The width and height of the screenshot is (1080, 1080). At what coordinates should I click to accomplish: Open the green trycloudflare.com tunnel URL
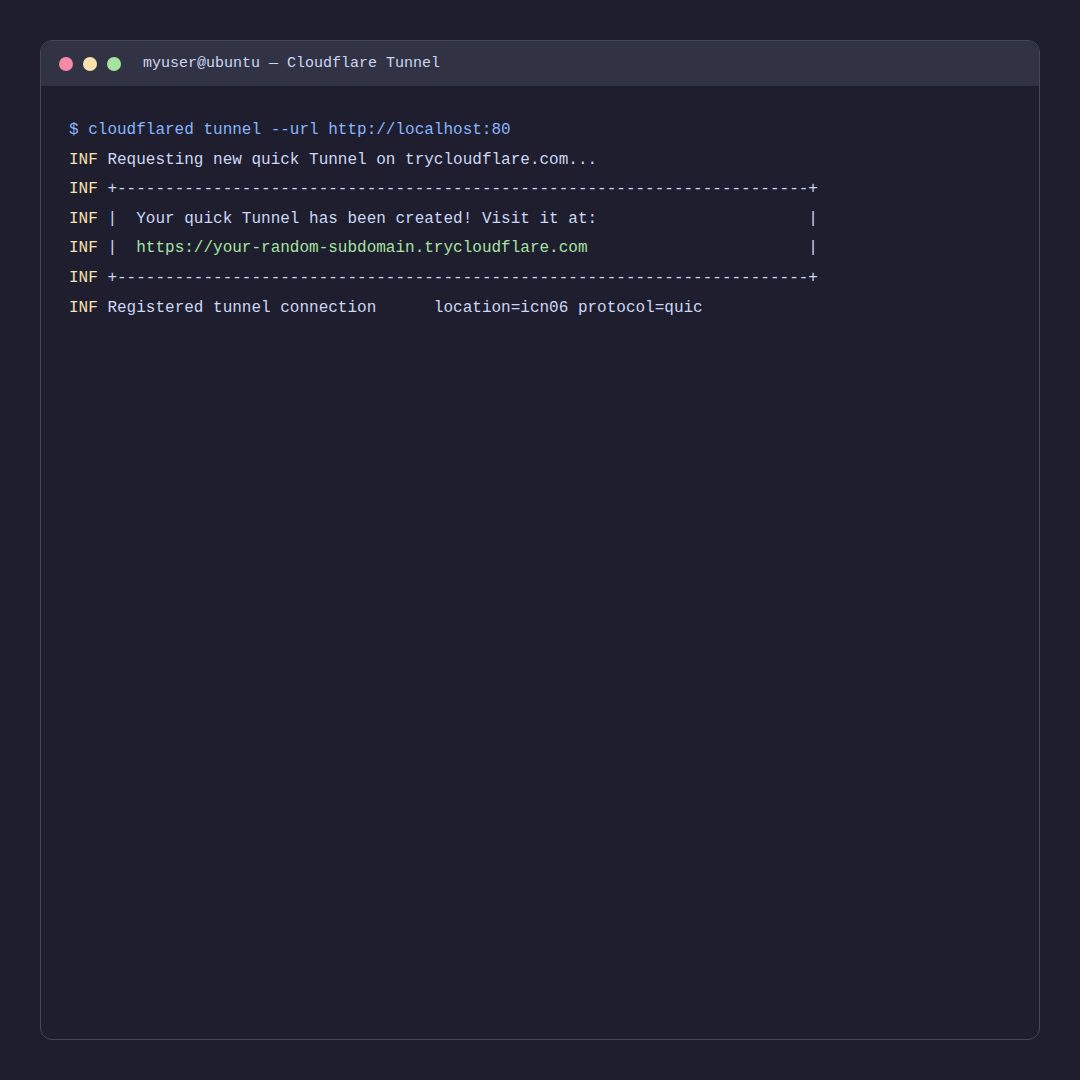click(x=362, y=247)
